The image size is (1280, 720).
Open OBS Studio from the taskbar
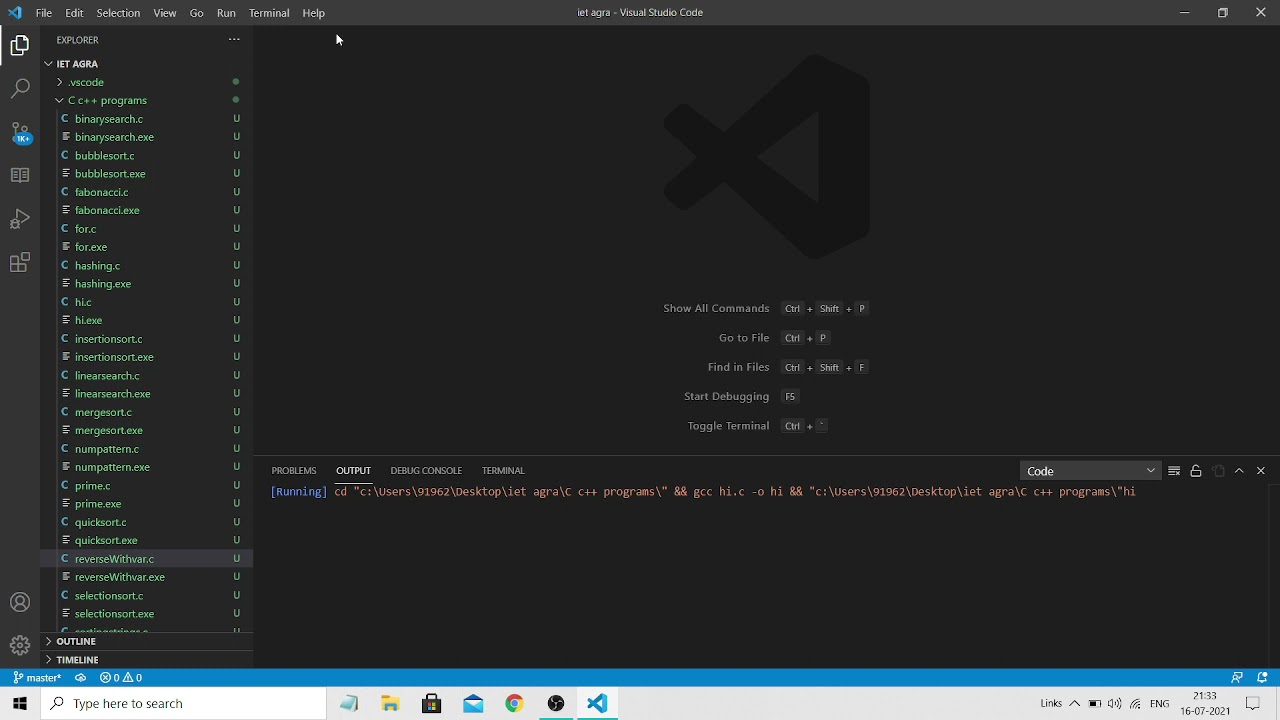[556, 704]
